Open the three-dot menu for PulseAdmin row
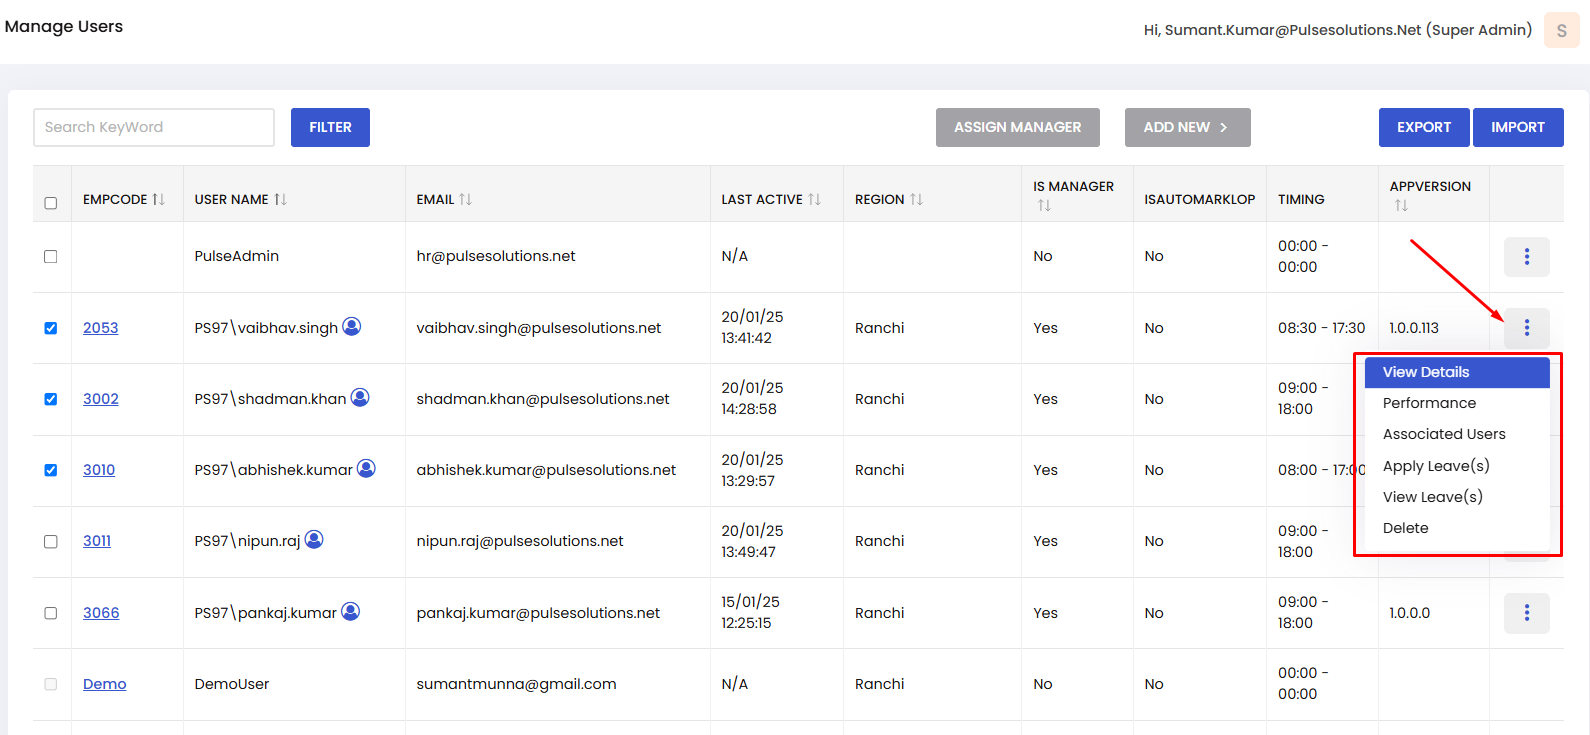Viewport: 1590px width, 735px height. coord(1526,257)
